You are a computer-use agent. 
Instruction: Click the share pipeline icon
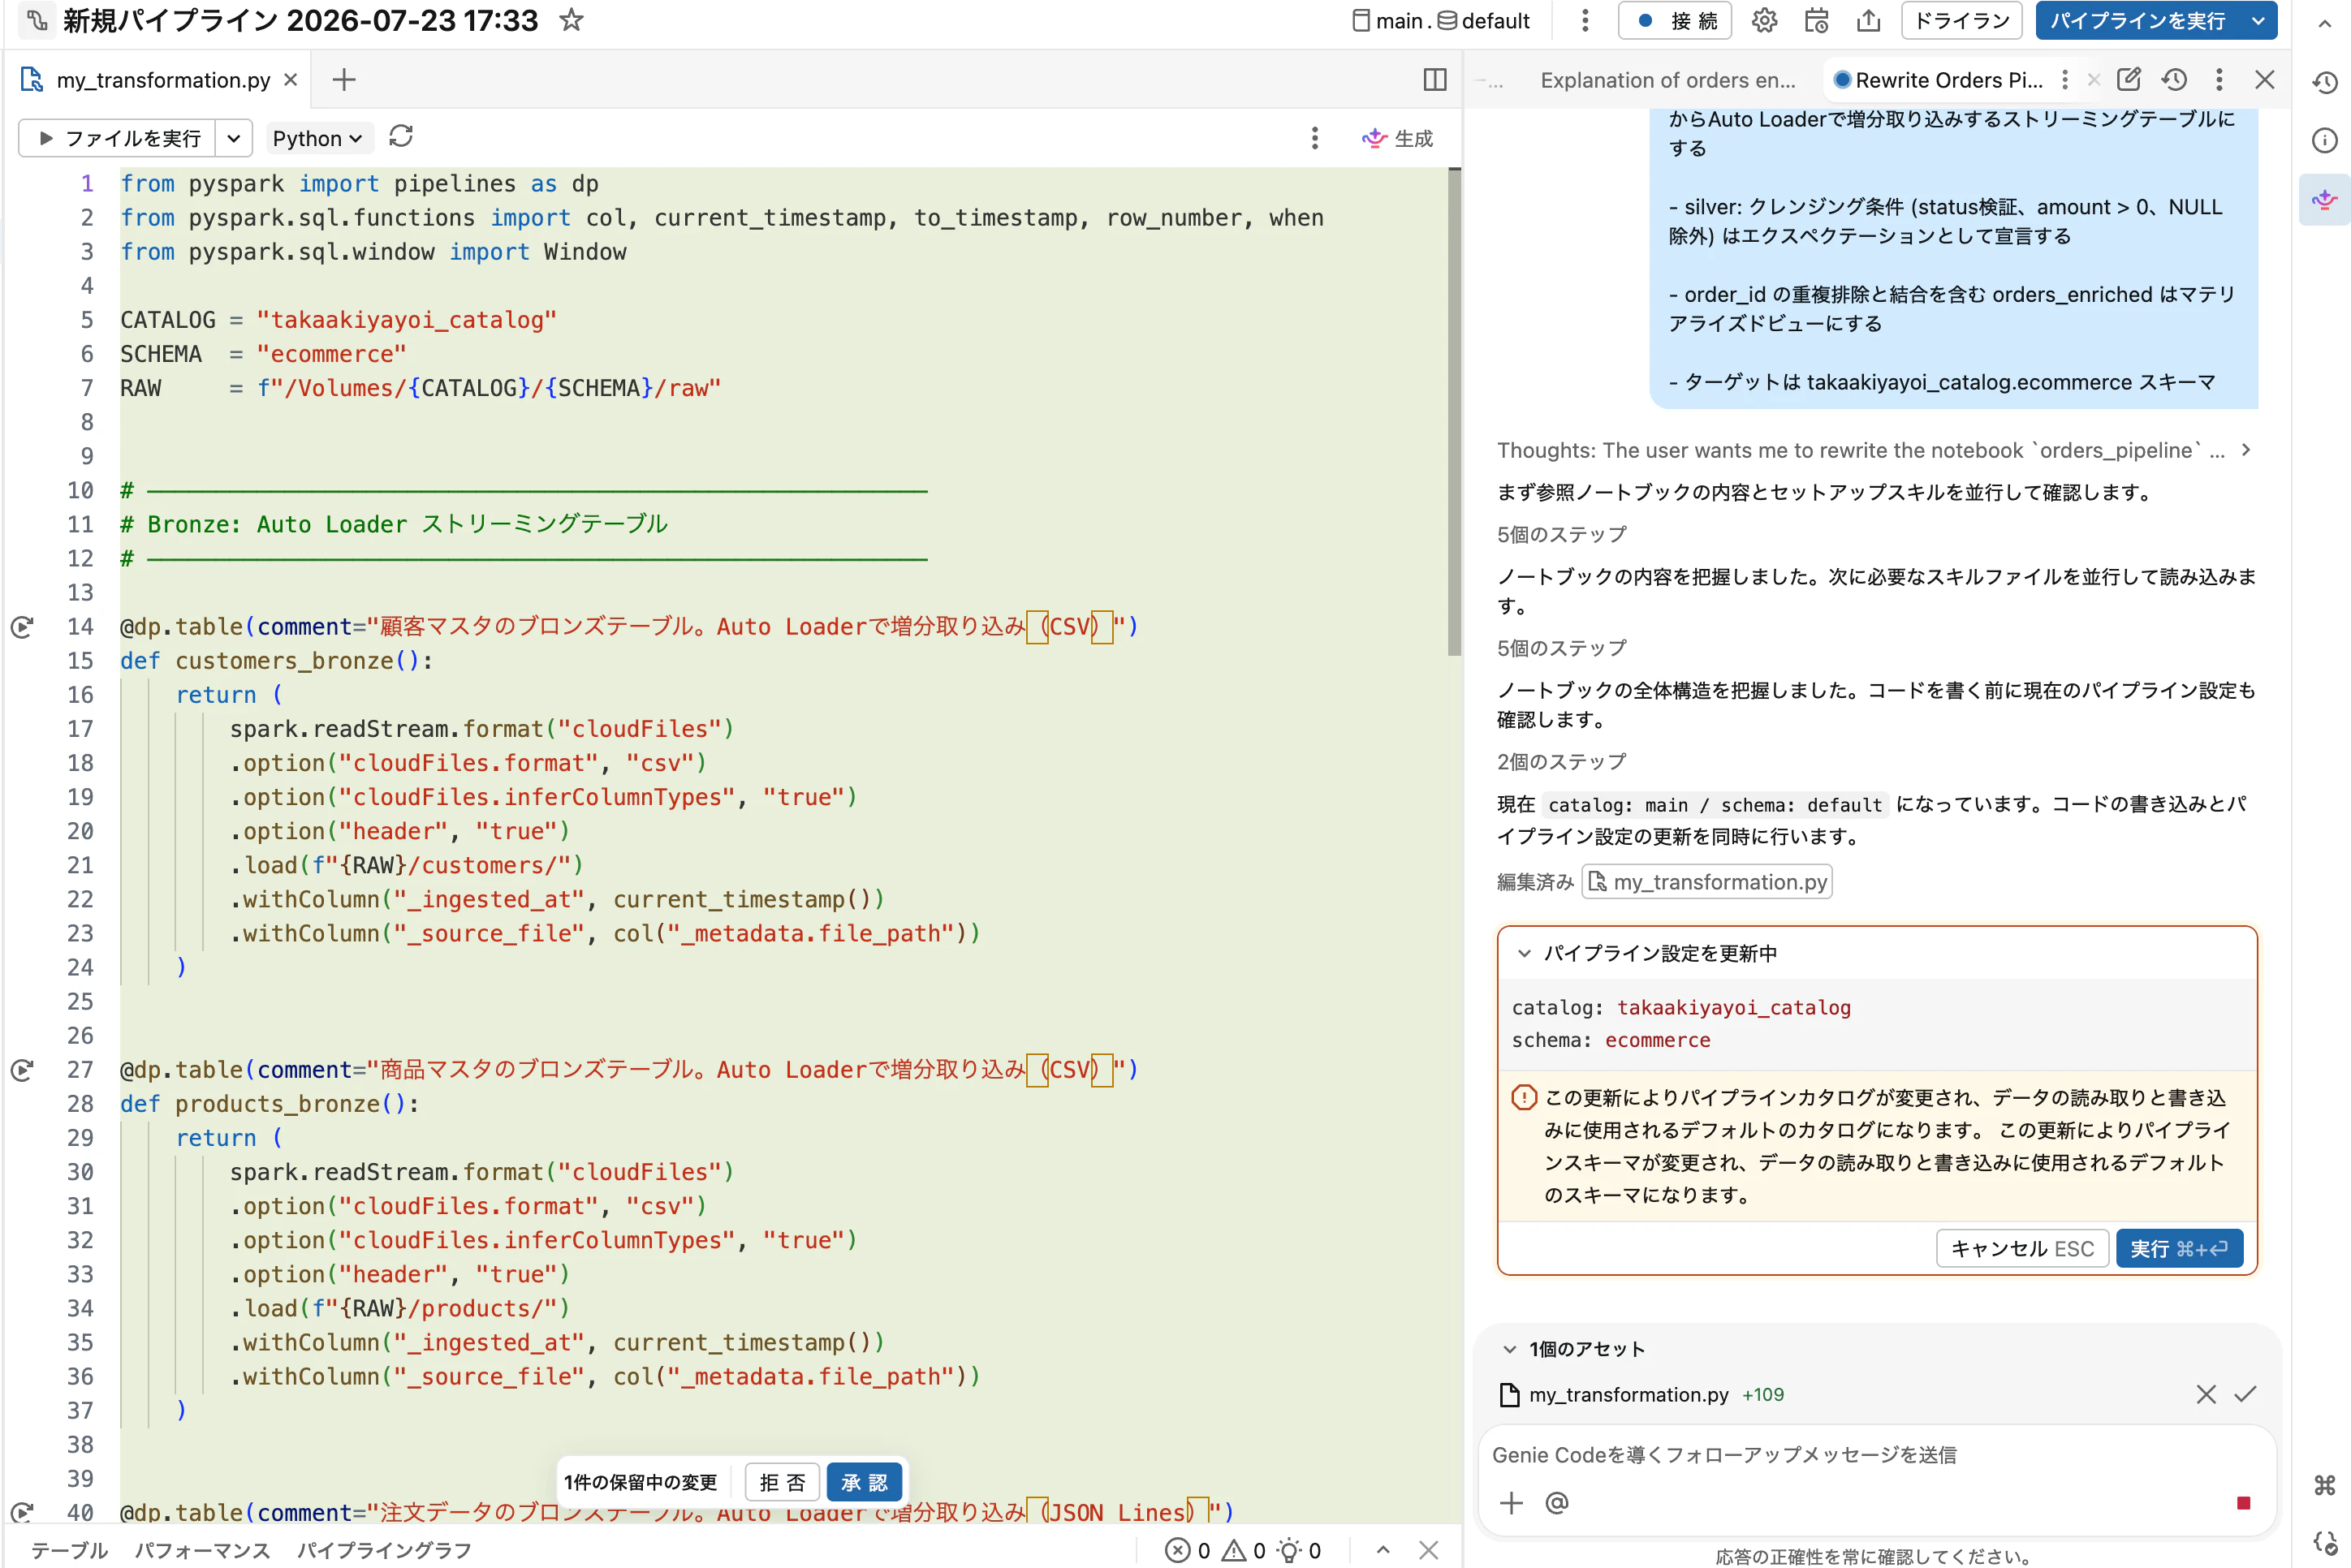1868,20
